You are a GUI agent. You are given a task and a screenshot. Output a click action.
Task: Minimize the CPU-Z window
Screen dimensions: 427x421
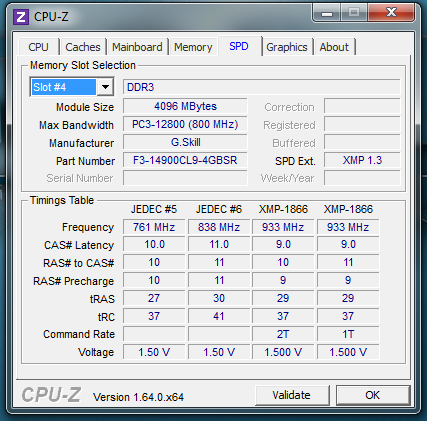[327, 13]
